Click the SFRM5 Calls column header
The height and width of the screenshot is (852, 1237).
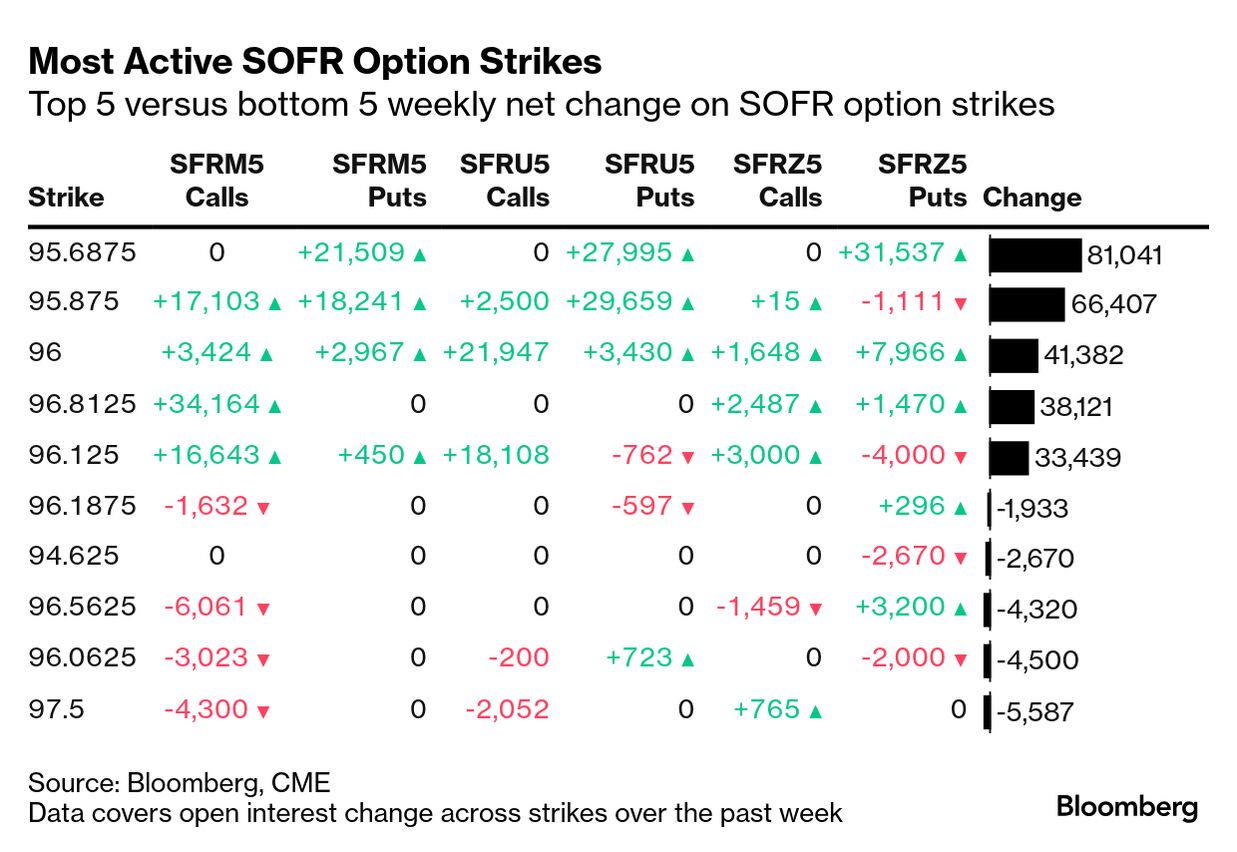tap(217, 180)
